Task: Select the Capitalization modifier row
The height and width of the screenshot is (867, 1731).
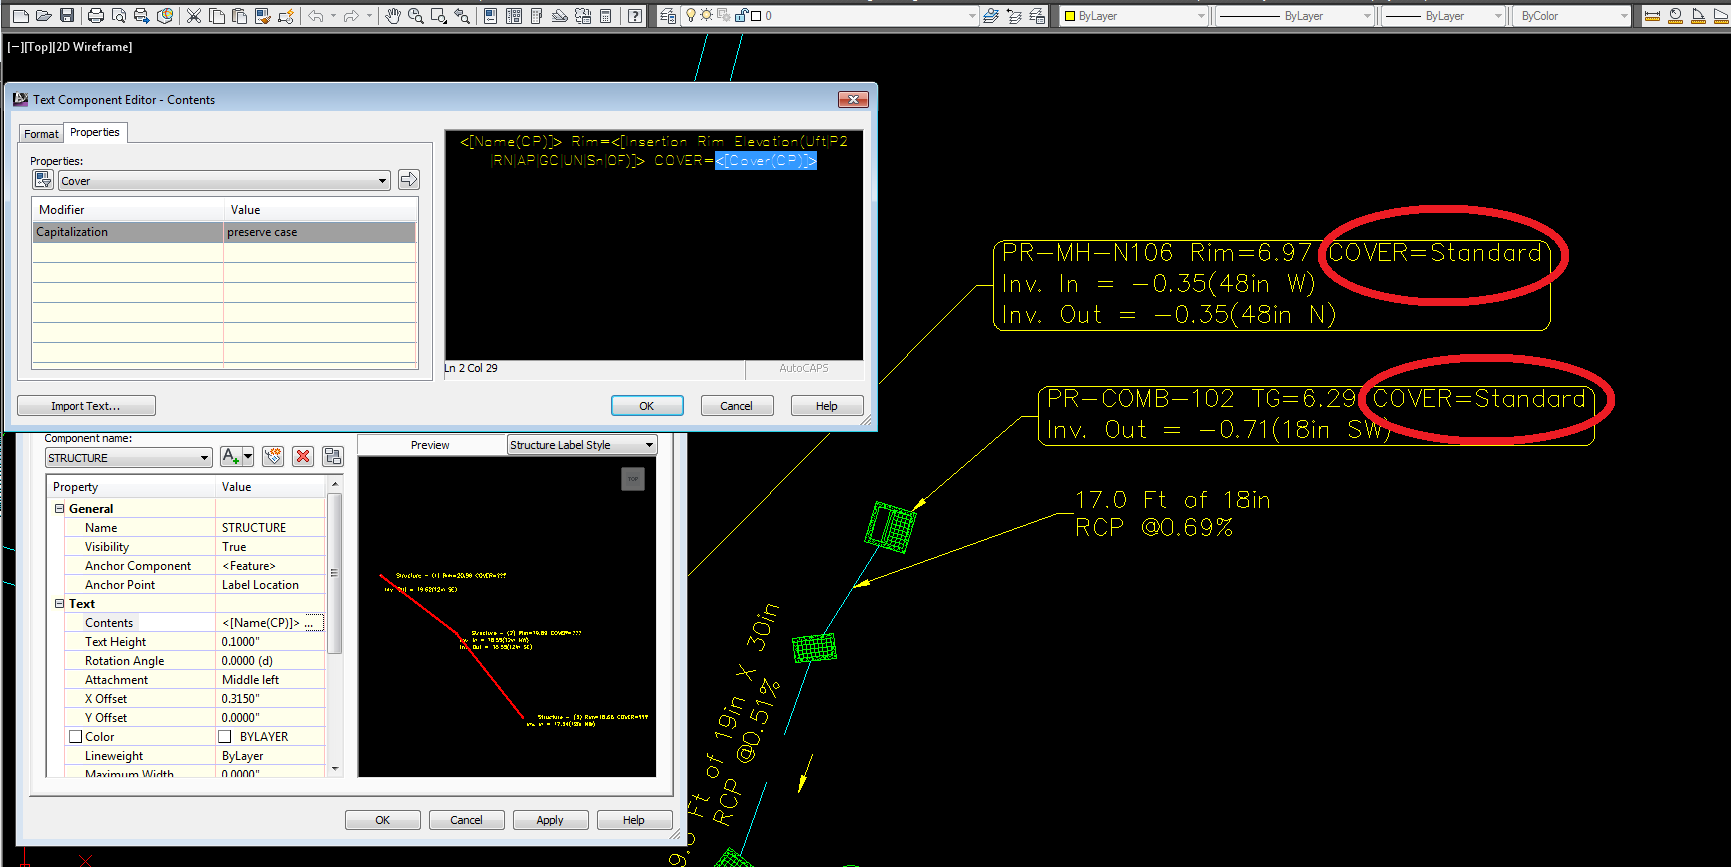Action: pyautogui.click(x=224, y=232)
